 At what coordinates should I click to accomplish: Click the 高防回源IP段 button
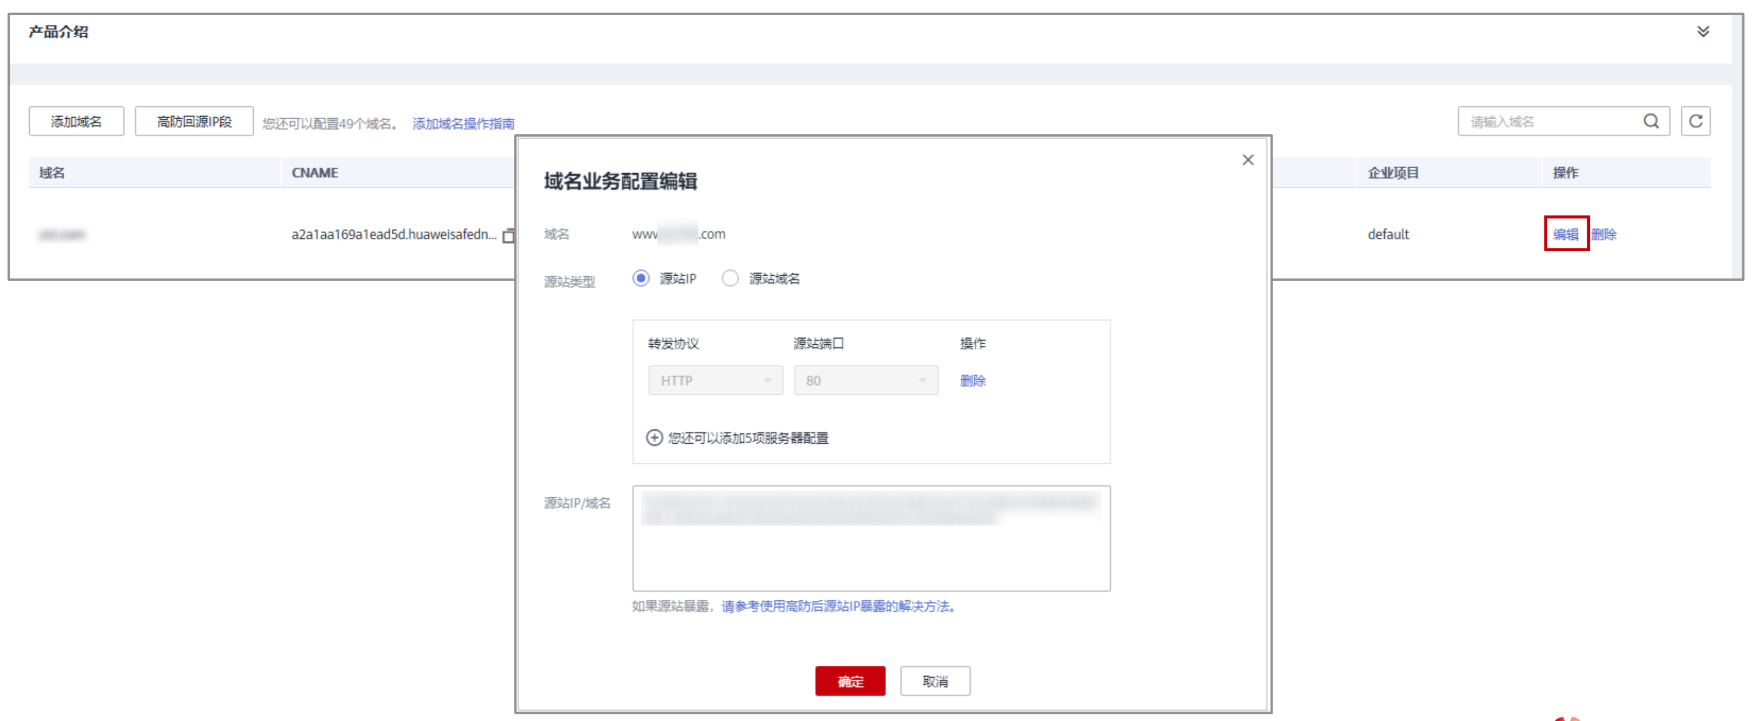[x=194, y=121]
